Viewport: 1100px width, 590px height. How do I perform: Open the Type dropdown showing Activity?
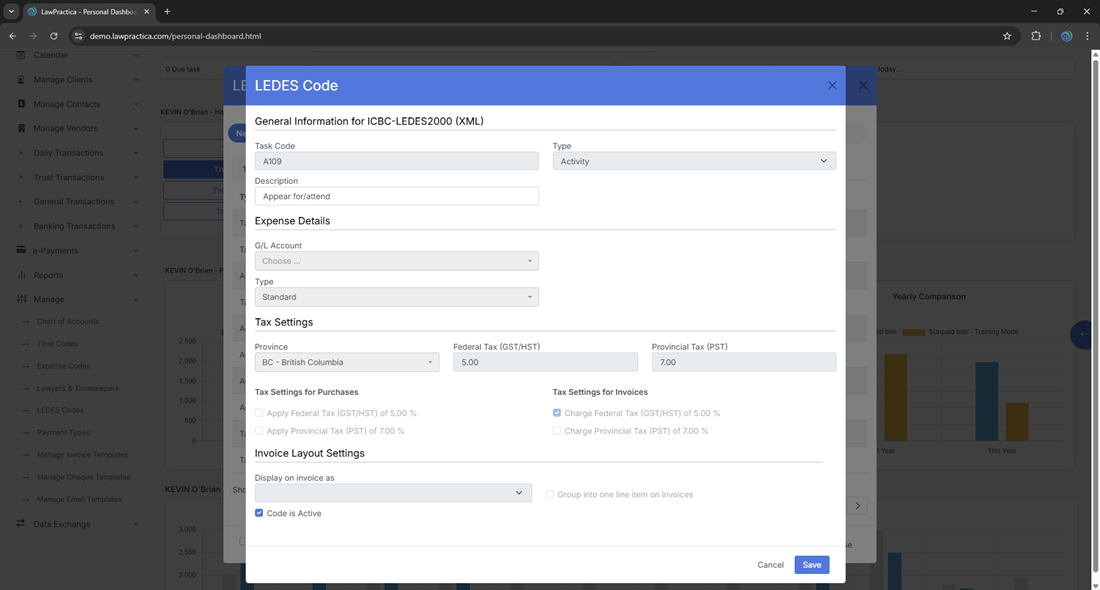[694, 161]
